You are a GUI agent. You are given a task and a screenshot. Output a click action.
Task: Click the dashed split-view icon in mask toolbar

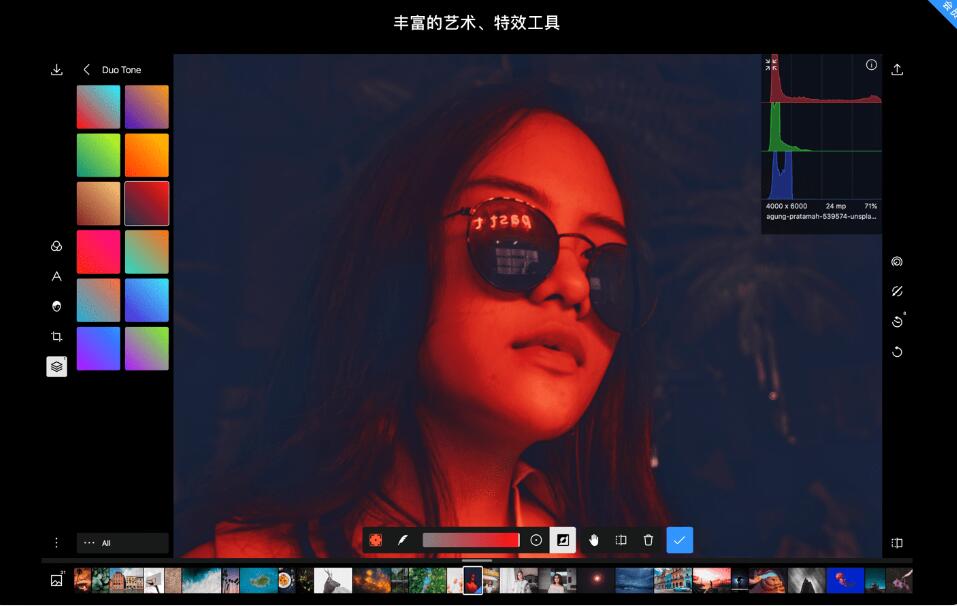[621, 540]
